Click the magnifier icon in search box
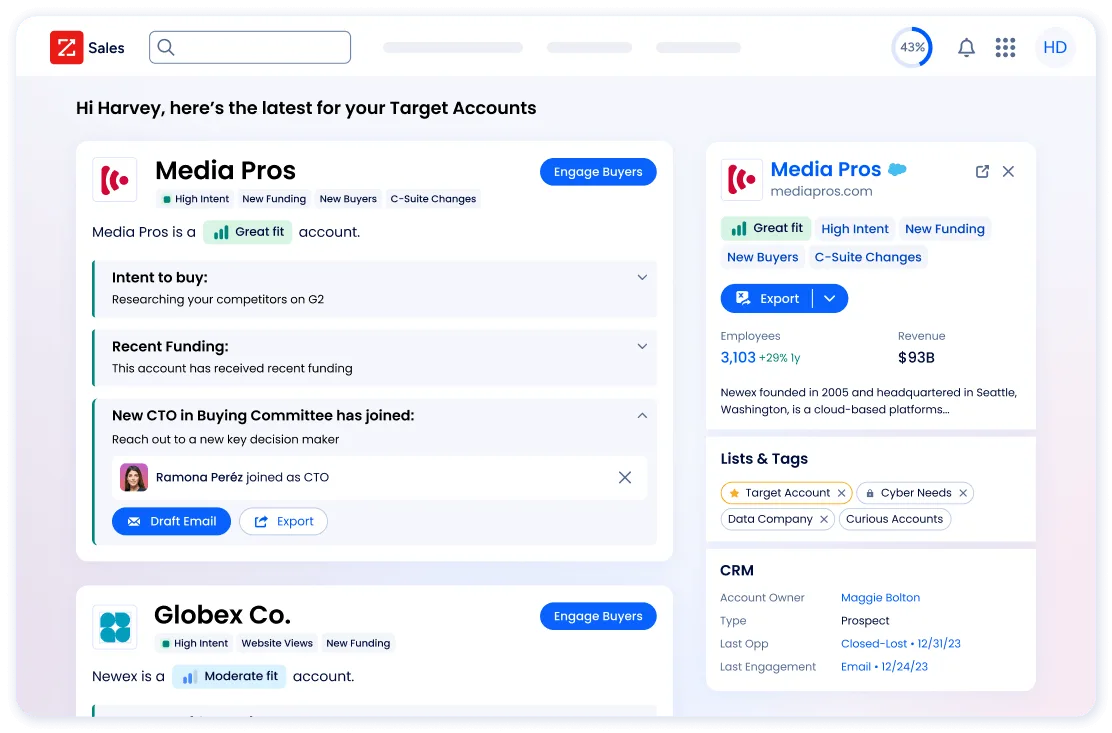Screen dimensions: 1112x733 coord(166,47)
